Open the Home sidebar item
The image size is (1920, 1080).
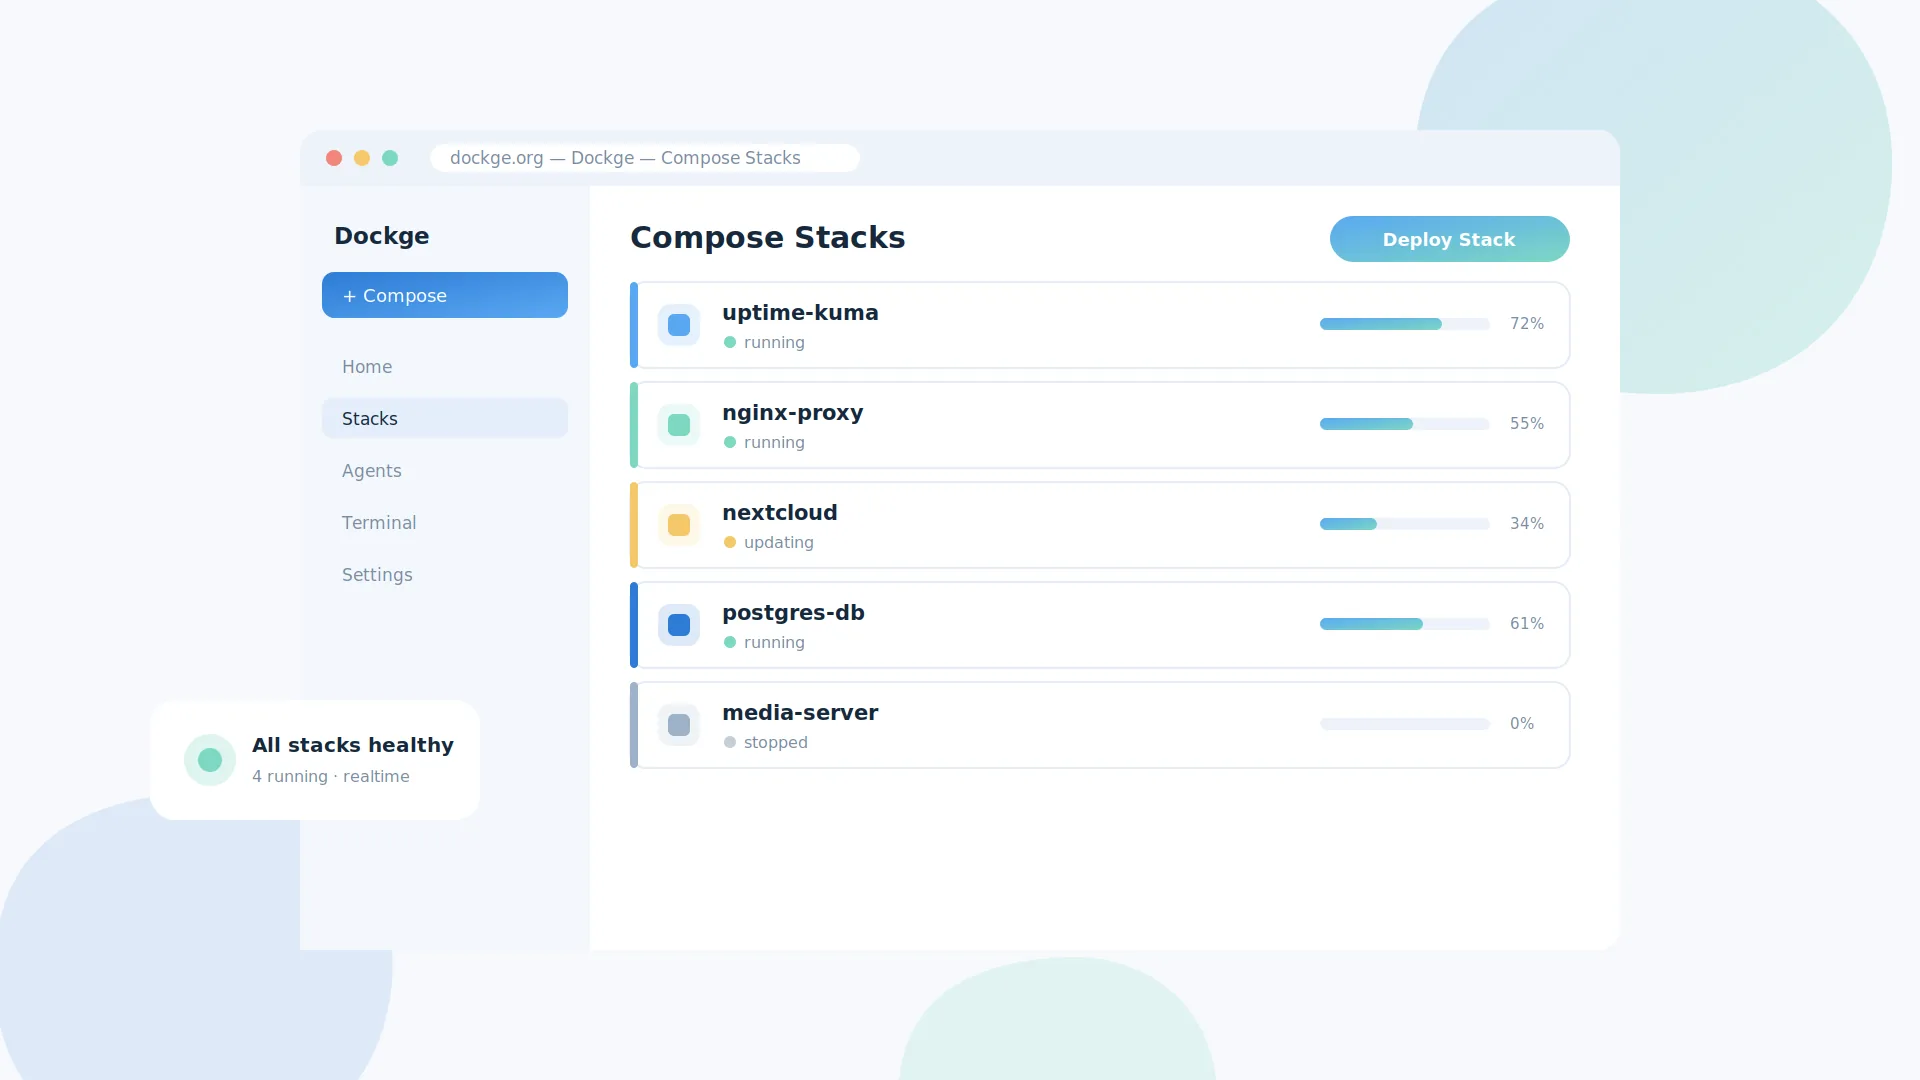(x=445, y=367)
